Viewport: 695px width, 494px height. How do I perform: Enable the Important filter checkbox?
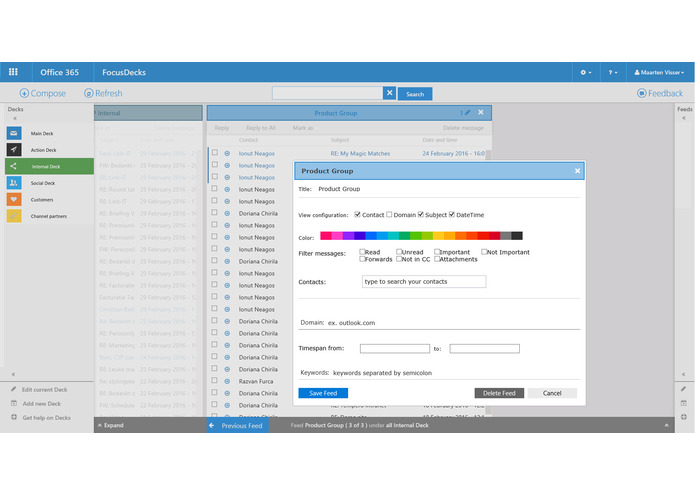(x=437, y=252)
